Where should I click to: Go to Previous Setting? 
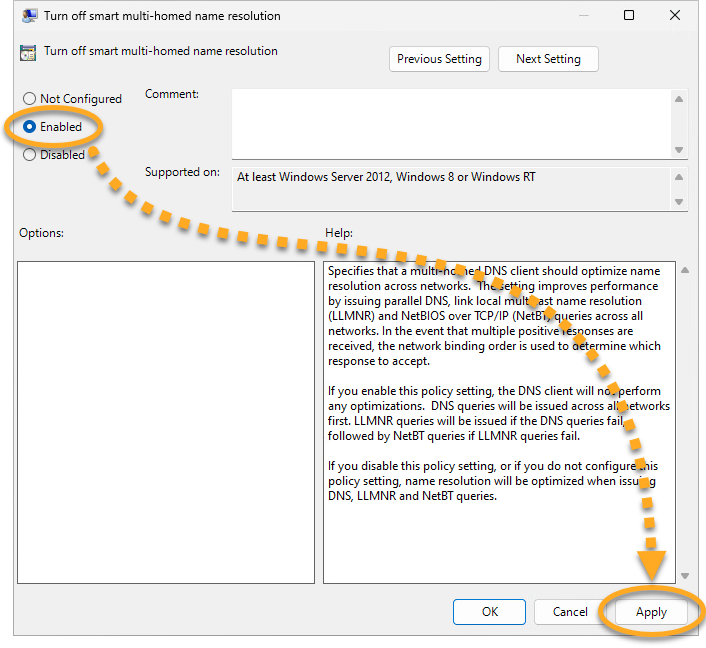440,59
